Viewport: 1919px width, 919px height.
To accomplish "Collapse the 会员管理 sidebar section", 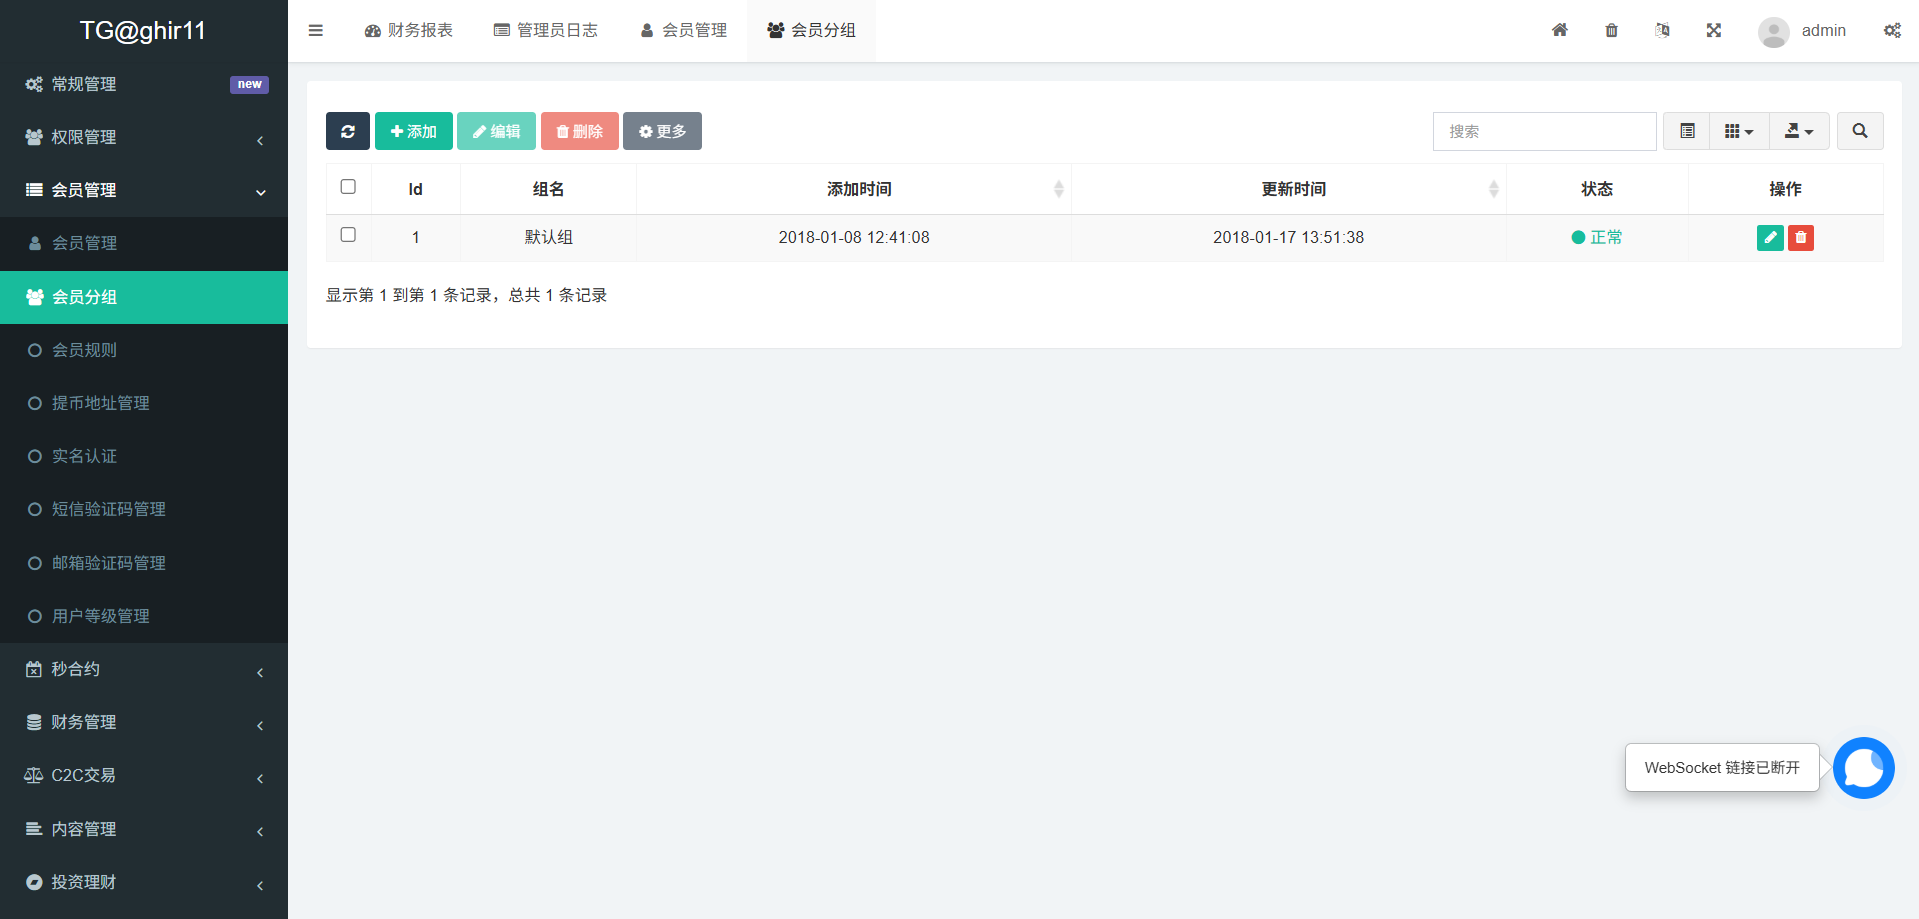I will pos(144,190).
